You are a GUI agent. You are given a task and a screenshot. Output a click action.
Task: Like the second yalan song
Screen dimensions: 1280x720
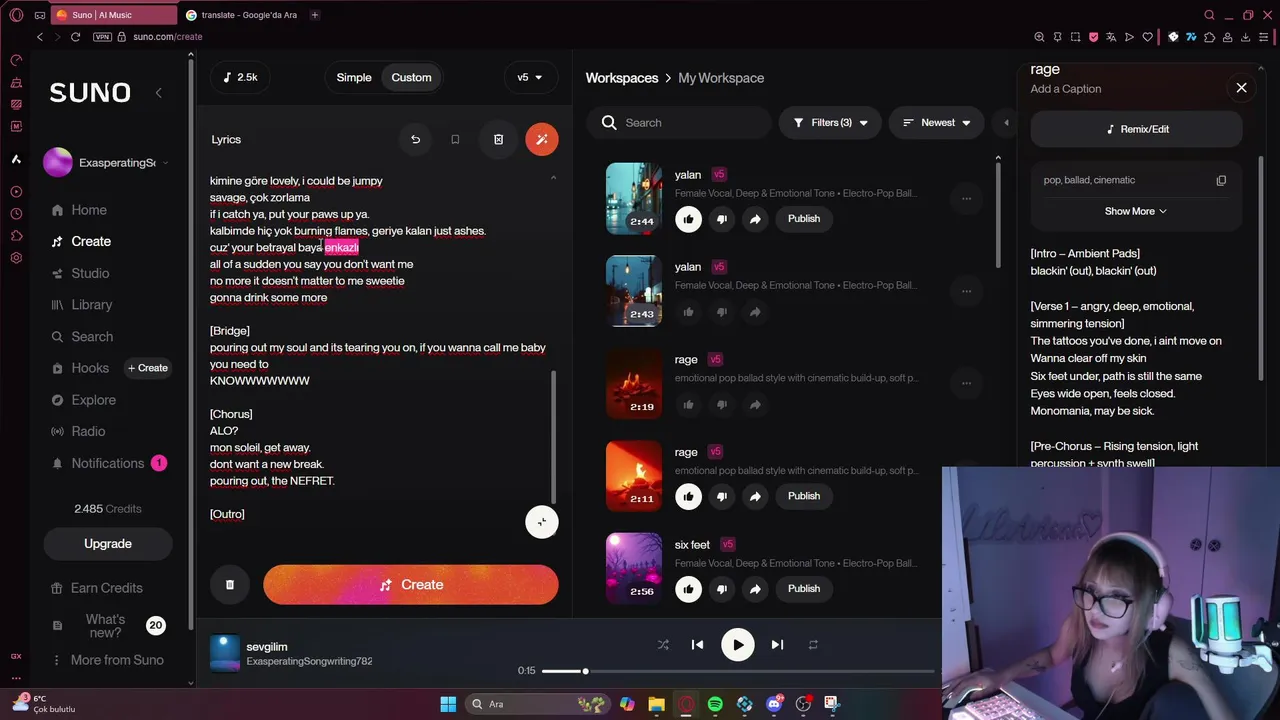click(x=688, y=312)
